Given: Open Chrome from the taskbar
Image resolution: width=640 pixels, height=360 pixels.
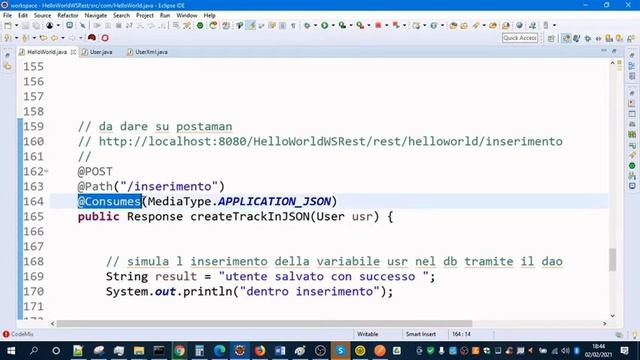Looking at the screenshot, I should [x=180, y=351].
